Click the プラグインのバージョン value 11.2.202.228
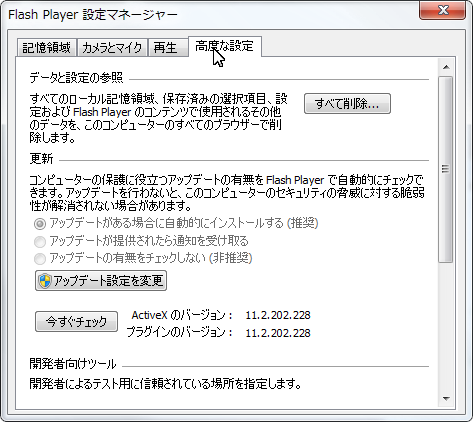Screen dimensions: 473x422 278,333
